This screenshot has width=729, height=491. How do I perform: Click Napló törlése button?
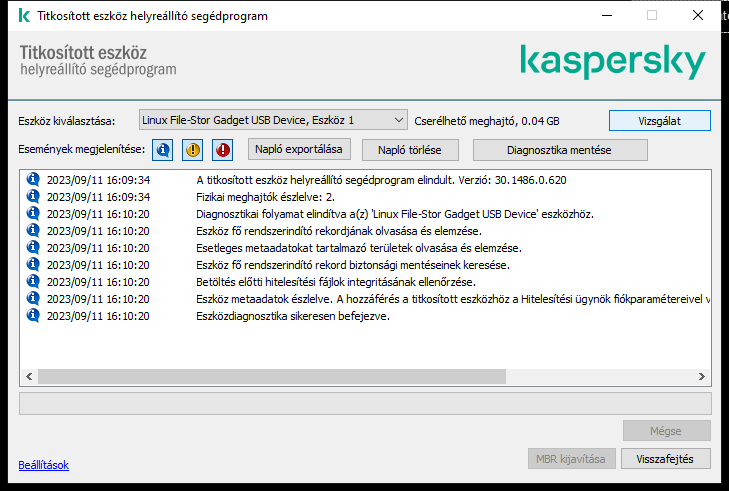click(x=410, y=150)
